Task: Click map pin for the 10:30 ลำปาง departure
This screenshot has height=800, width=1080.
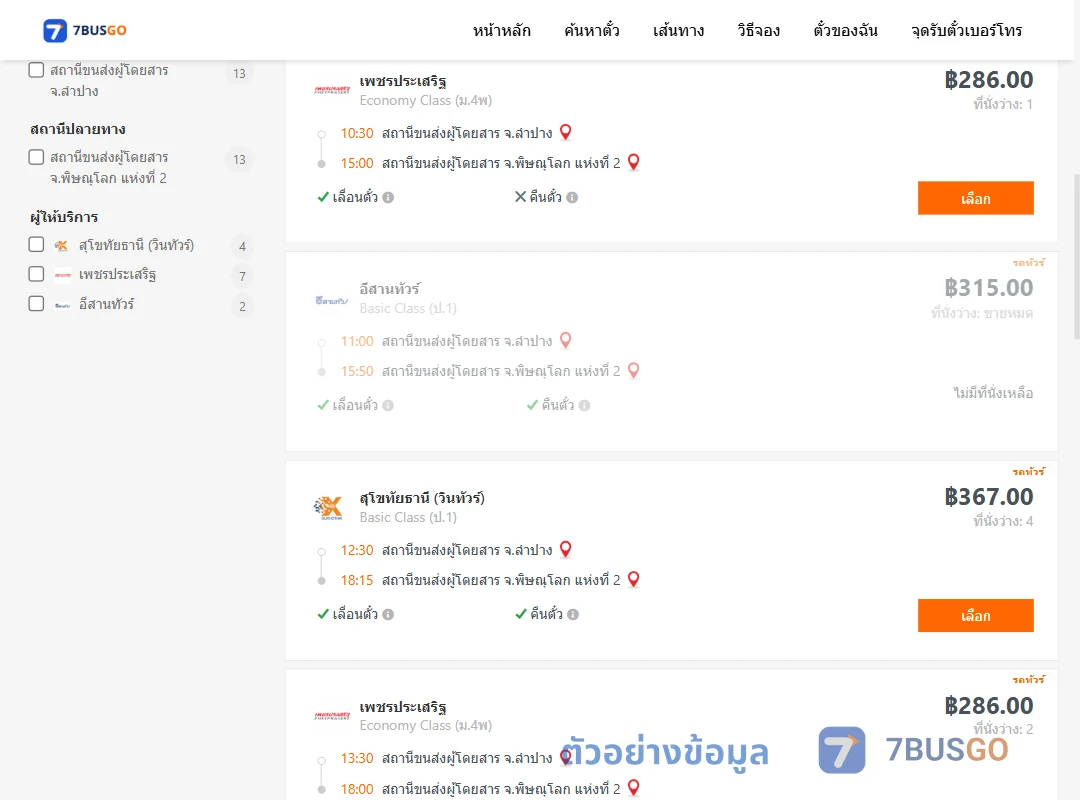Action: tap(565, 132)
